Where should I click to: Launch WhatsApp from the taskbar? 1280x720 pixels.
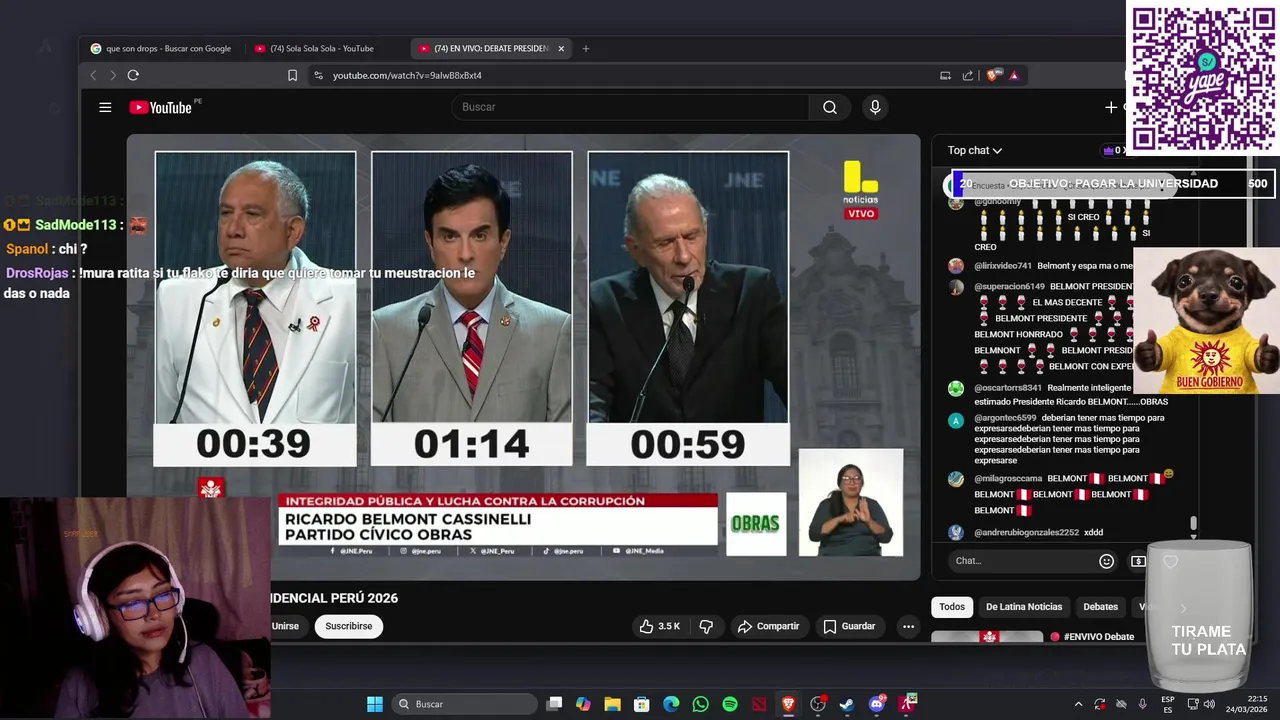coord(700,704)
